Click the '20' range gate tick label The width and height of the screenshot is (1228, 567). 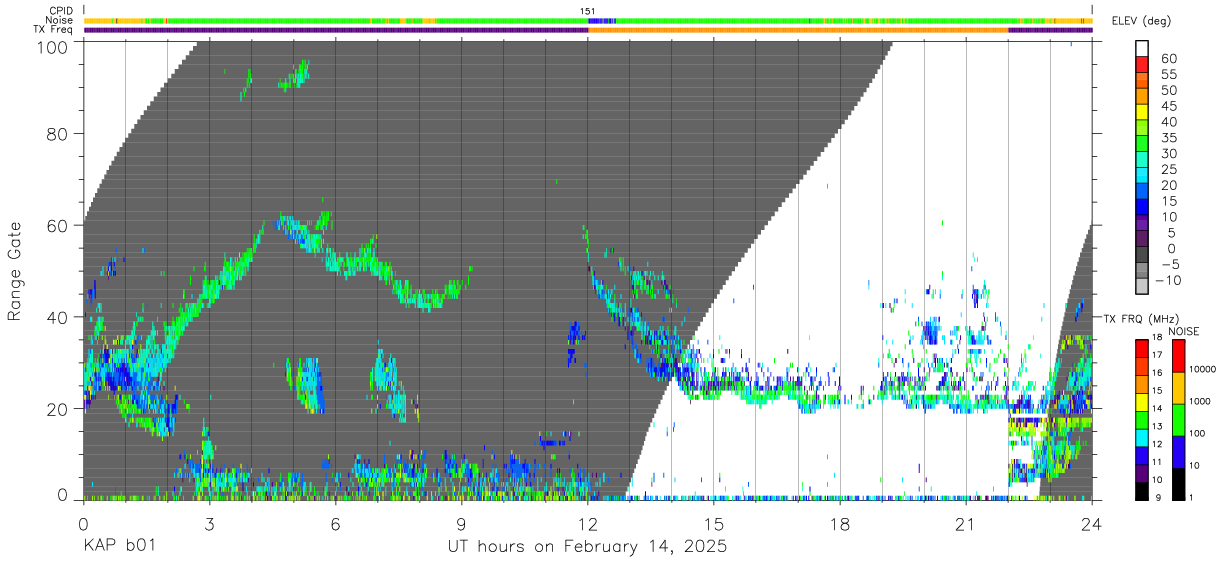click(x=58, y=409)
